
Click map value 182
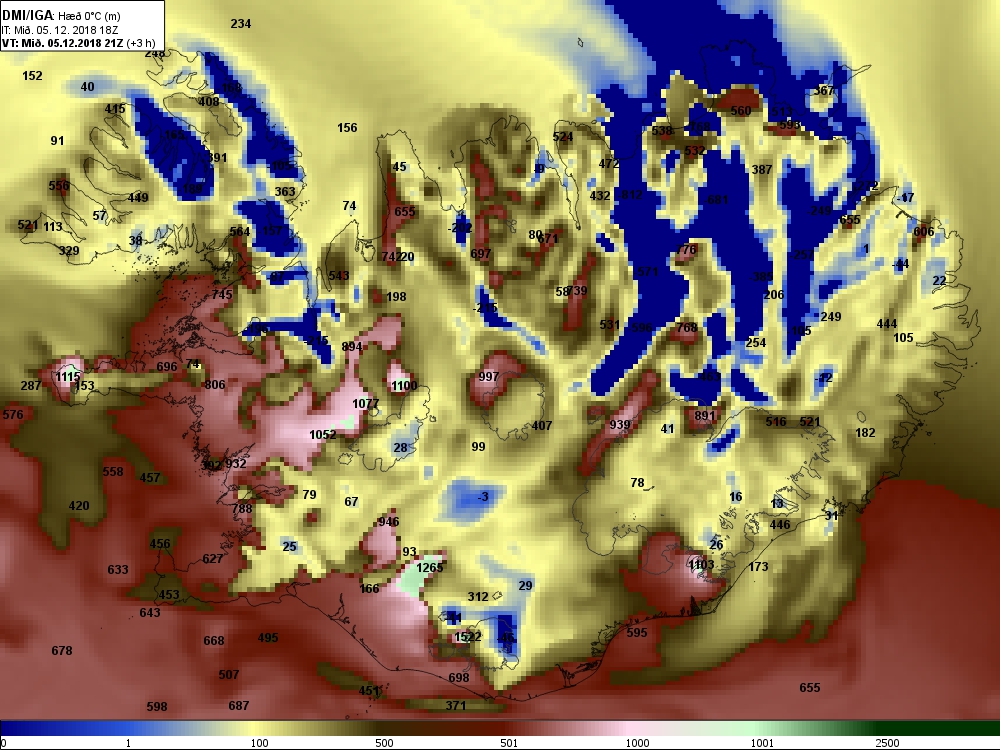coord(865,432)
